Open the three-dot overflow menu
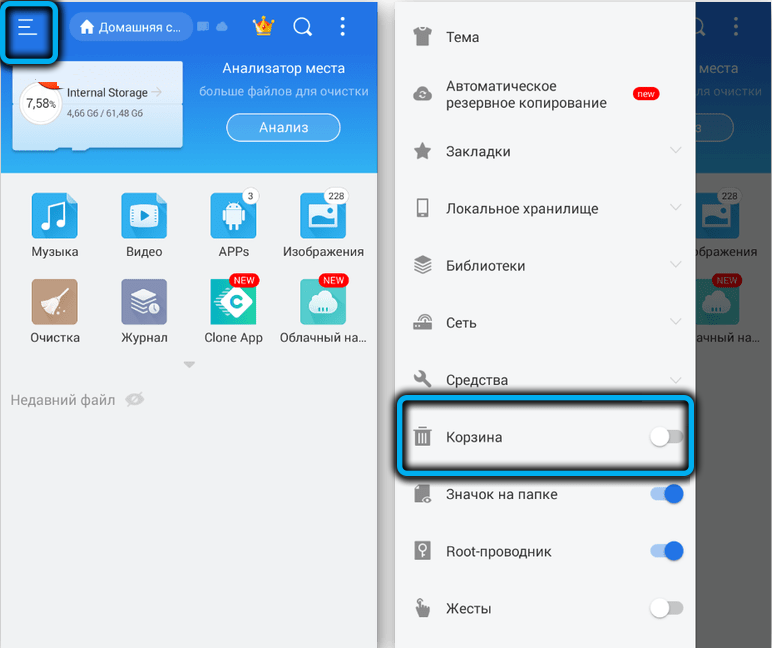This screenshot has width=772, height=648. (343, 27)
